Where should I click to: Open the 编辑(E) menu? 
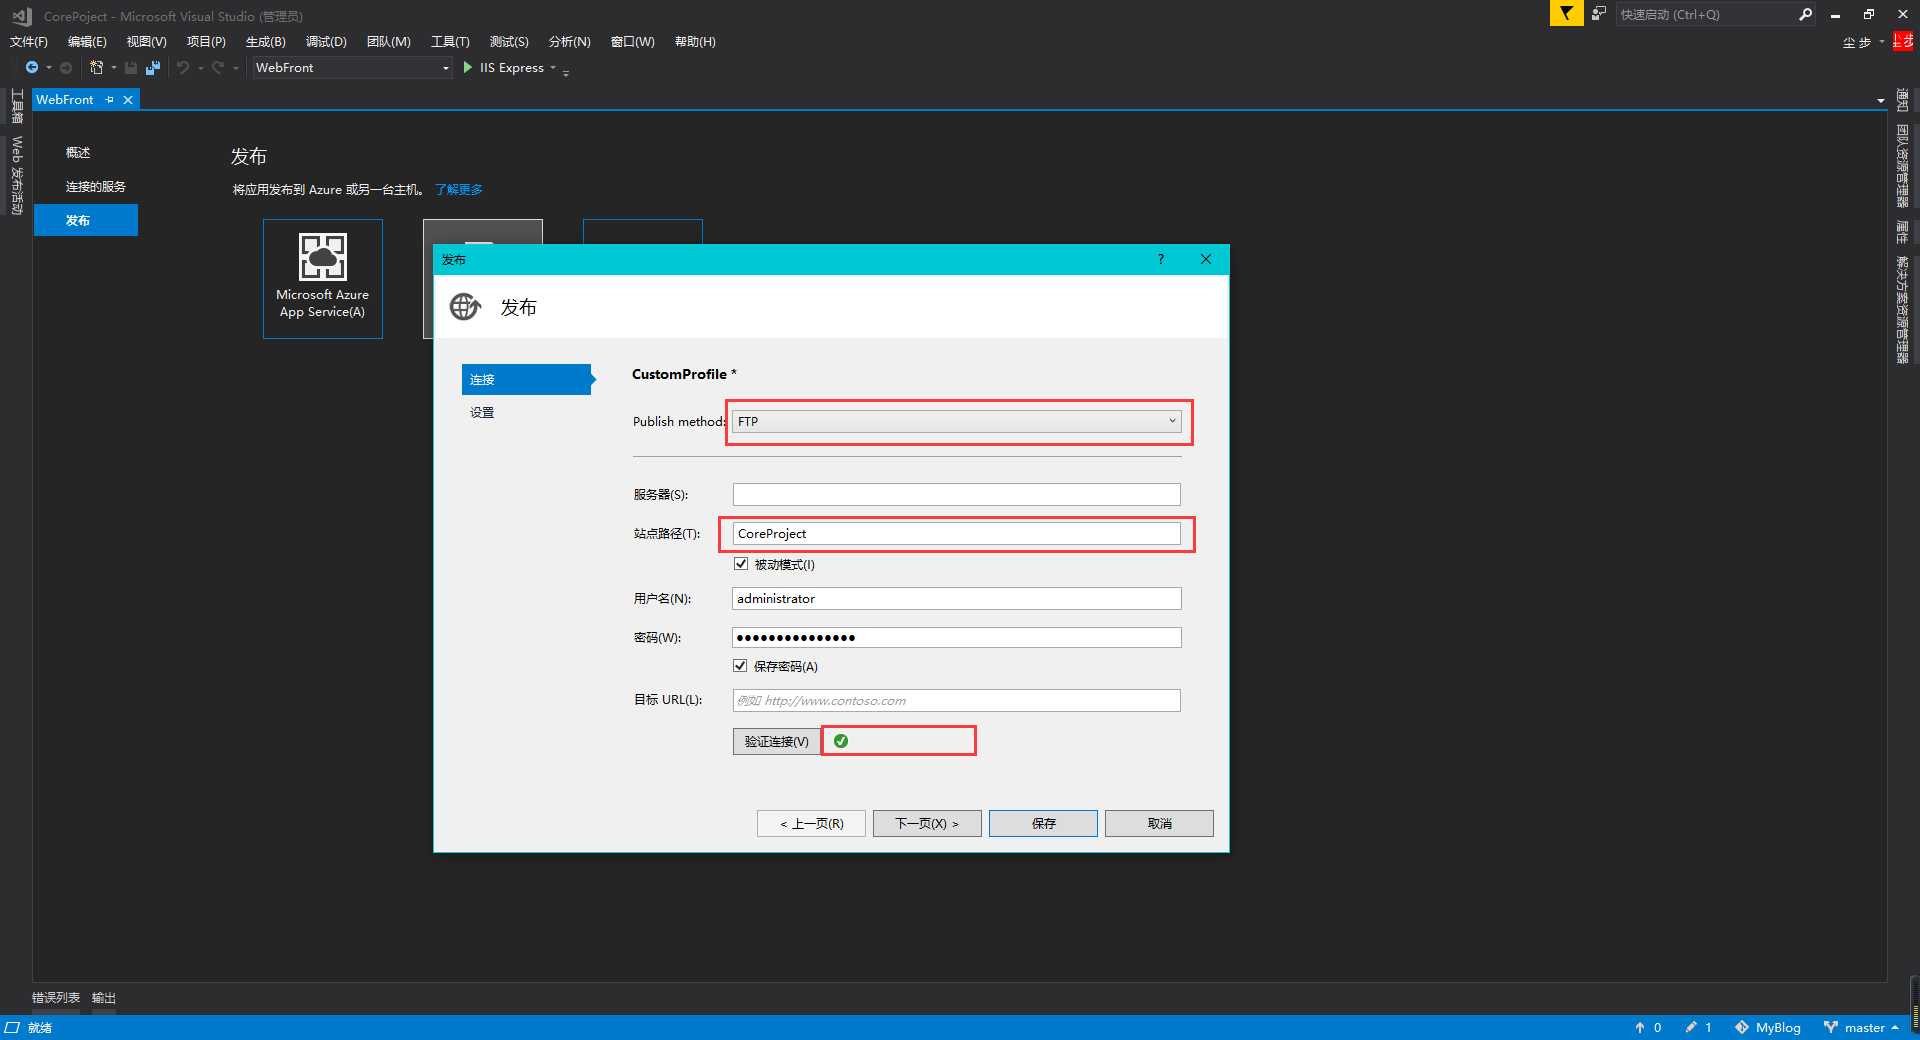(87, 42)
